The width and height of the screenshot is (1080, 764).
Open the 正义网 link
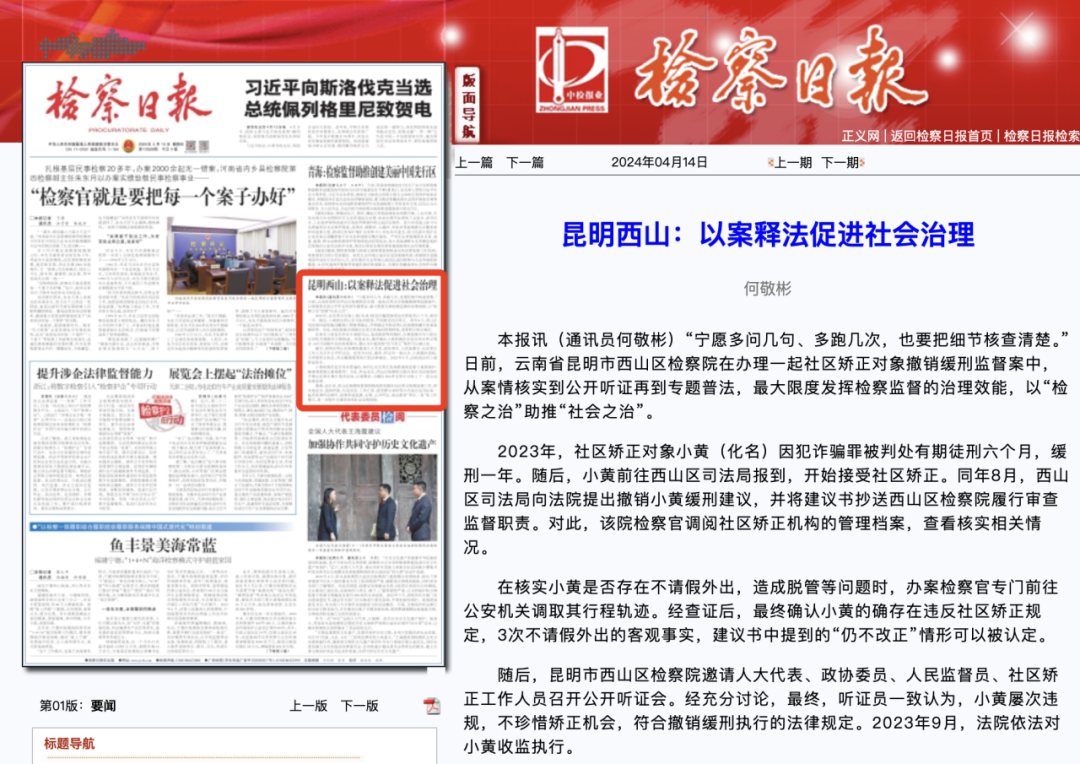tap(861, 136)
